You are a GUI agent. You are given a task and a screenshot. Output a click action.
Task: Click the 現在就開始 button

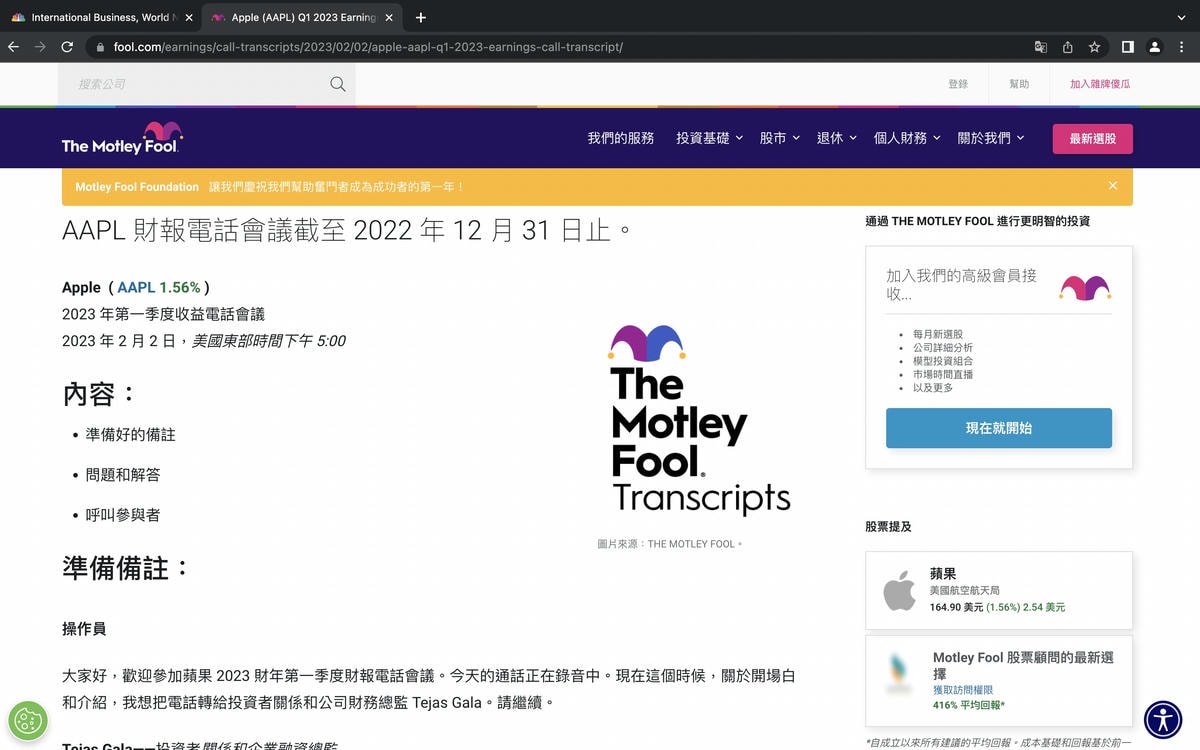998,428
